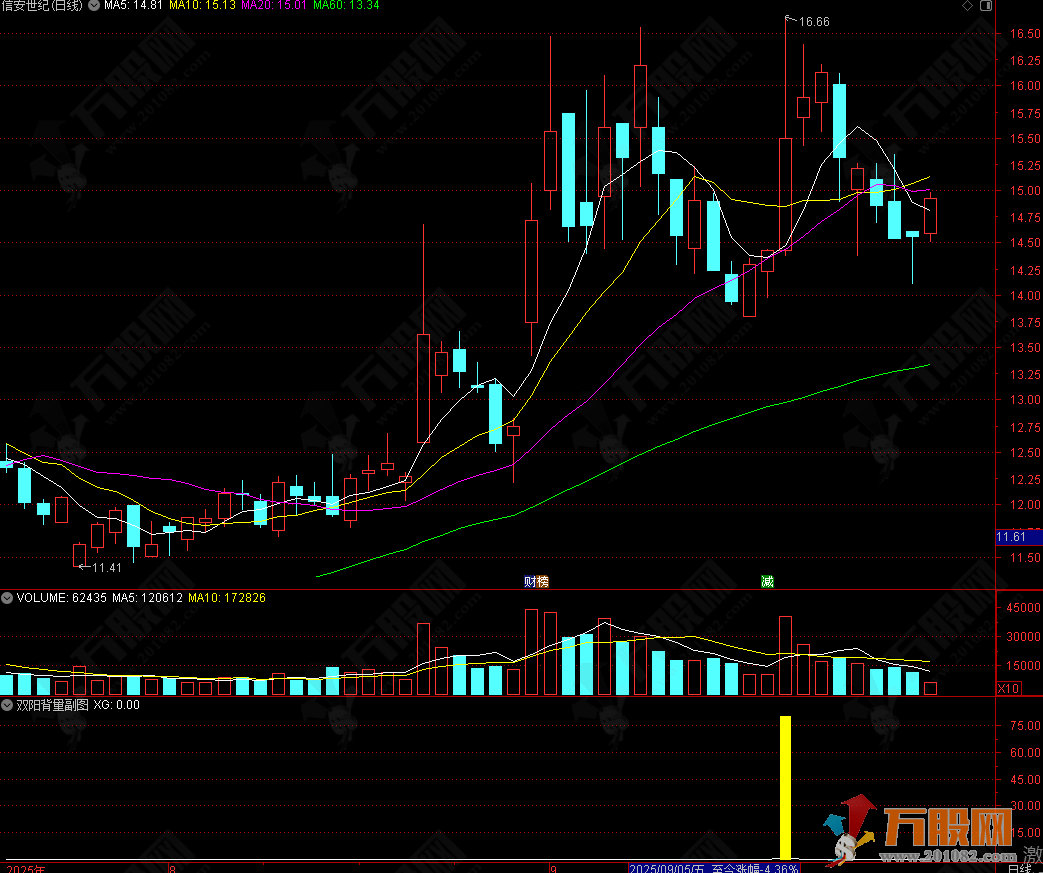Viewport: 1043px width, 873px height.
Task: Switch period via 日线 label at bottom right
Action: (x=1019, y=868)
